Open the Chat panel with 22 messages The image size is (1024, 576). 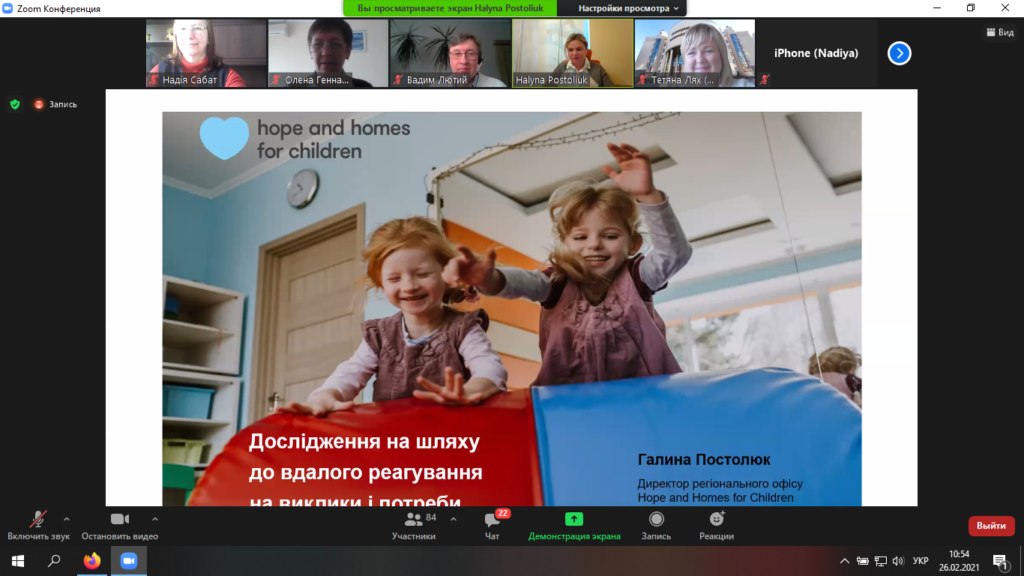pos(492,520)
